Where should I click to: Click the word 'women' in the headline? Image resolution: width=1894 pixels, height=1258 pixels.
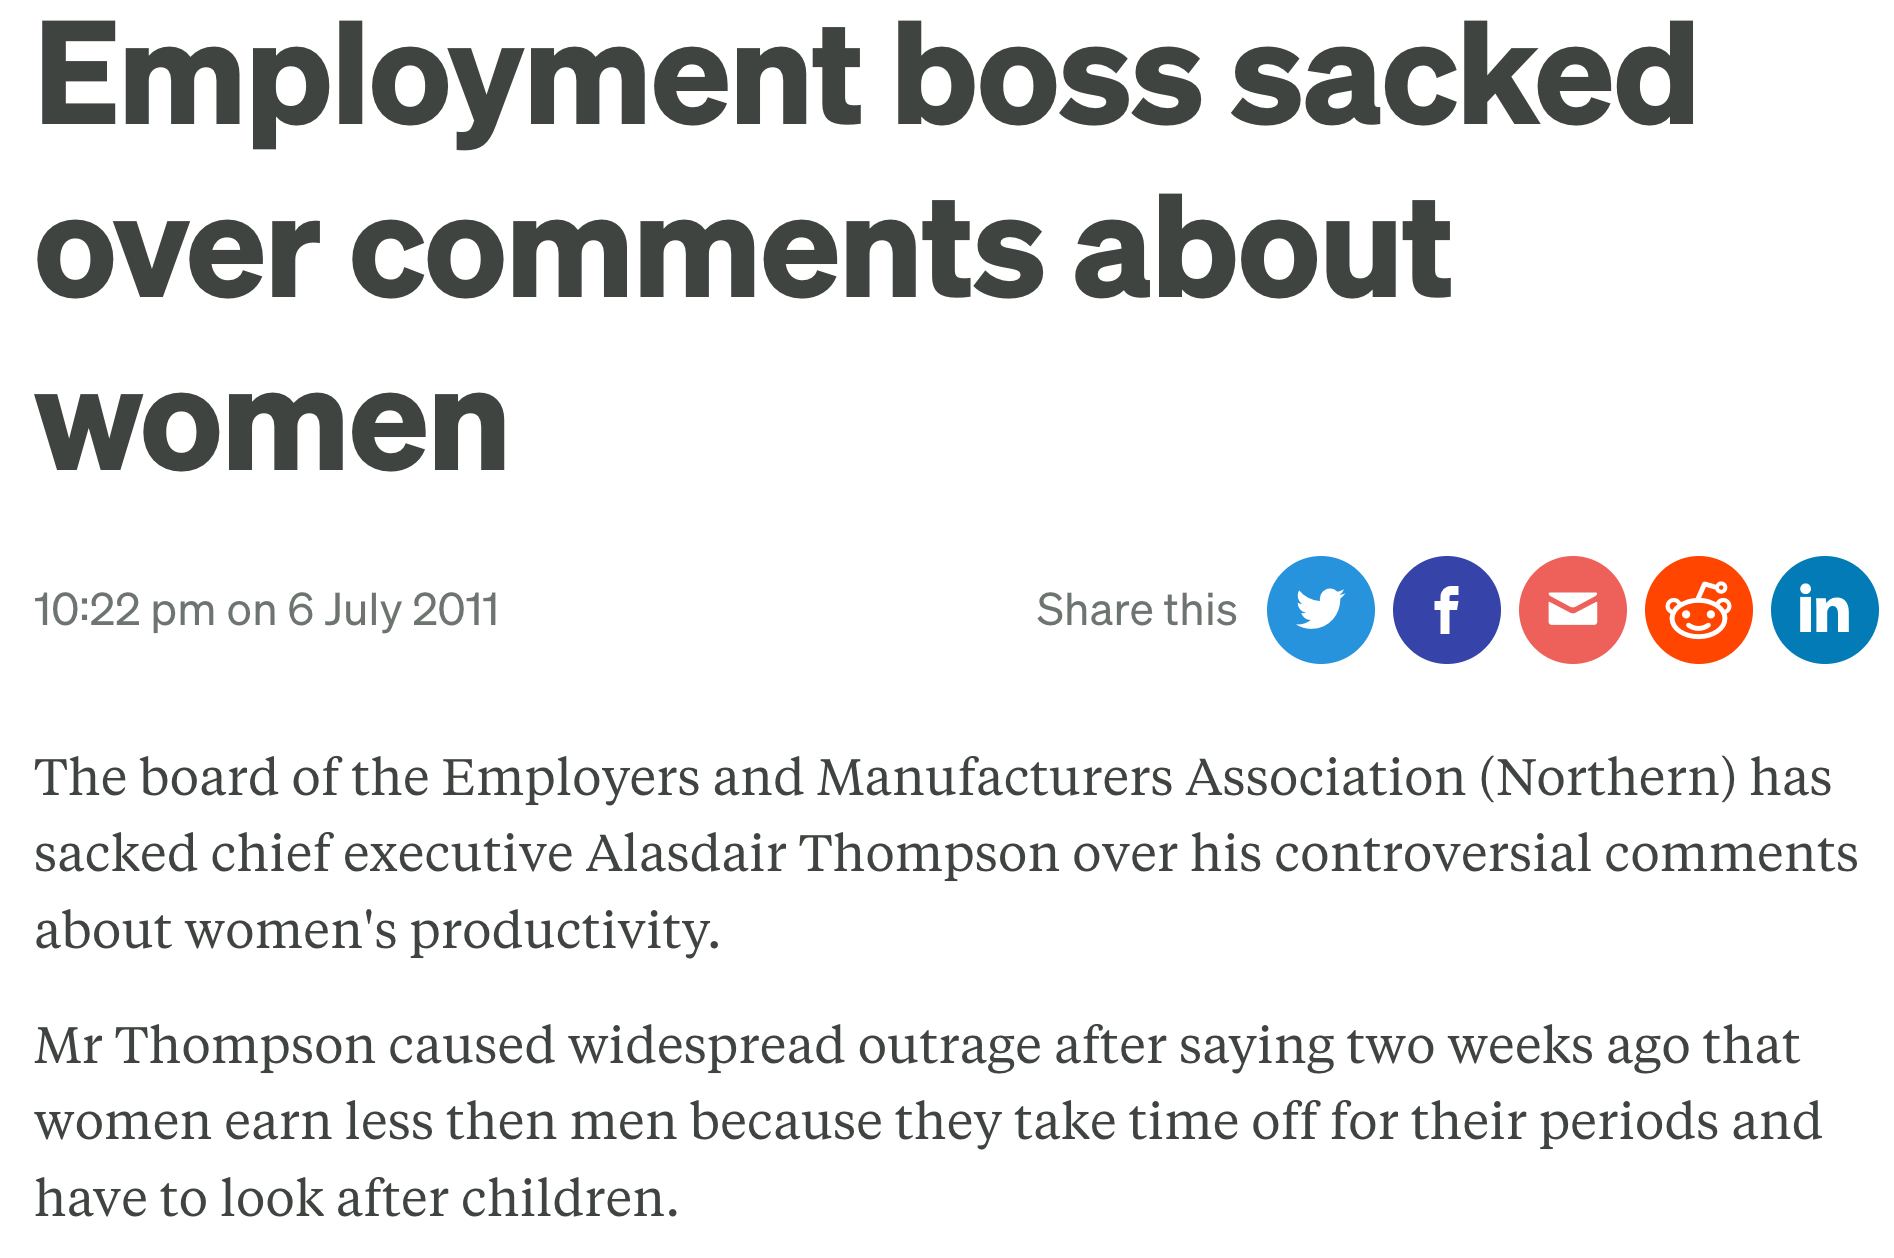[272, 426]
